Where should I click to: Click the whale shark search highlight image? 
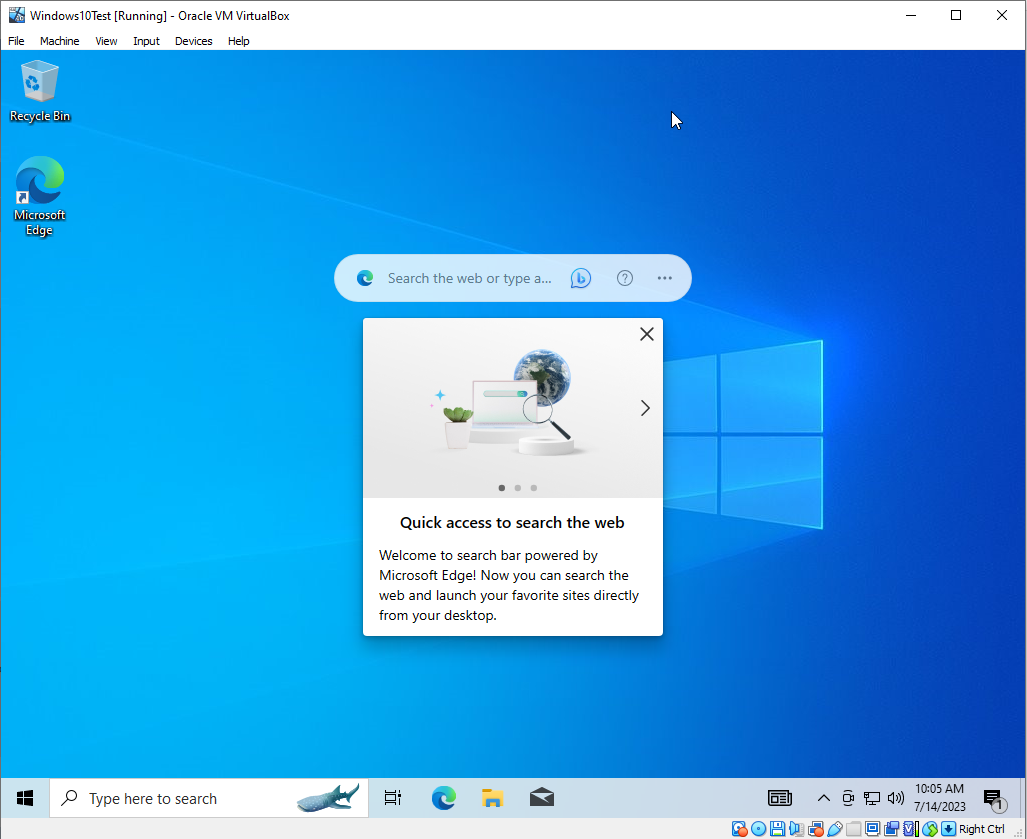point(328,797)
